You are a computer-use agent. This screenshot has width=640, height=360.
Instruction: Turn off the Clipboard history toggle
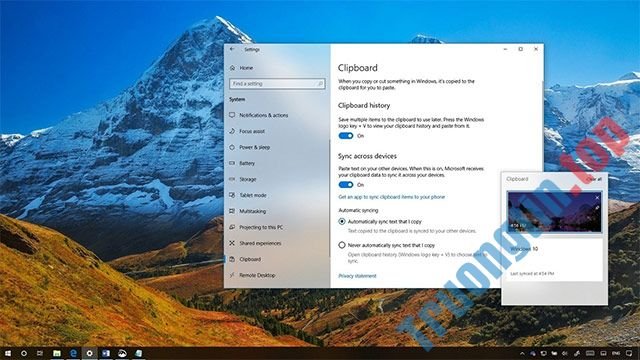click(346, 136)
